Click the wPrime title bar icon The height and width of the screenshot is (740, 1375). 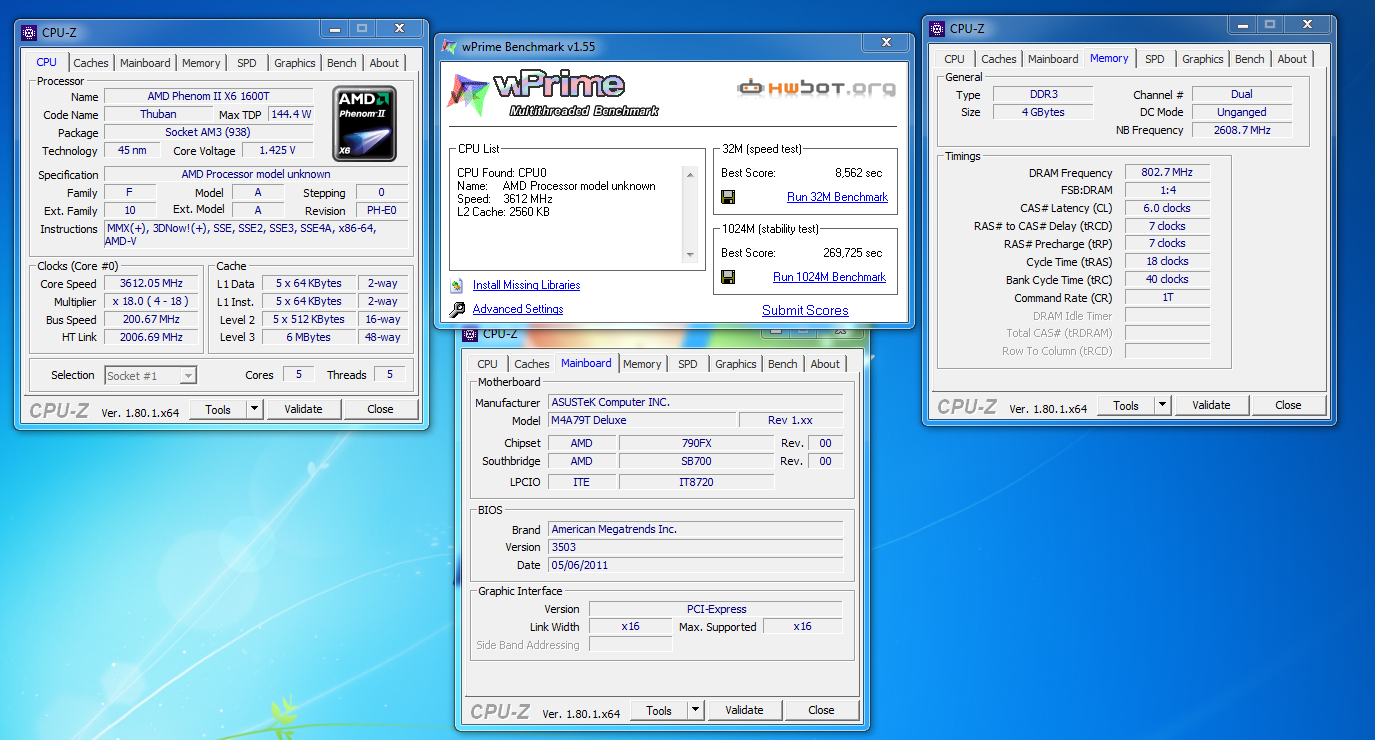click(x=450, y=47)
